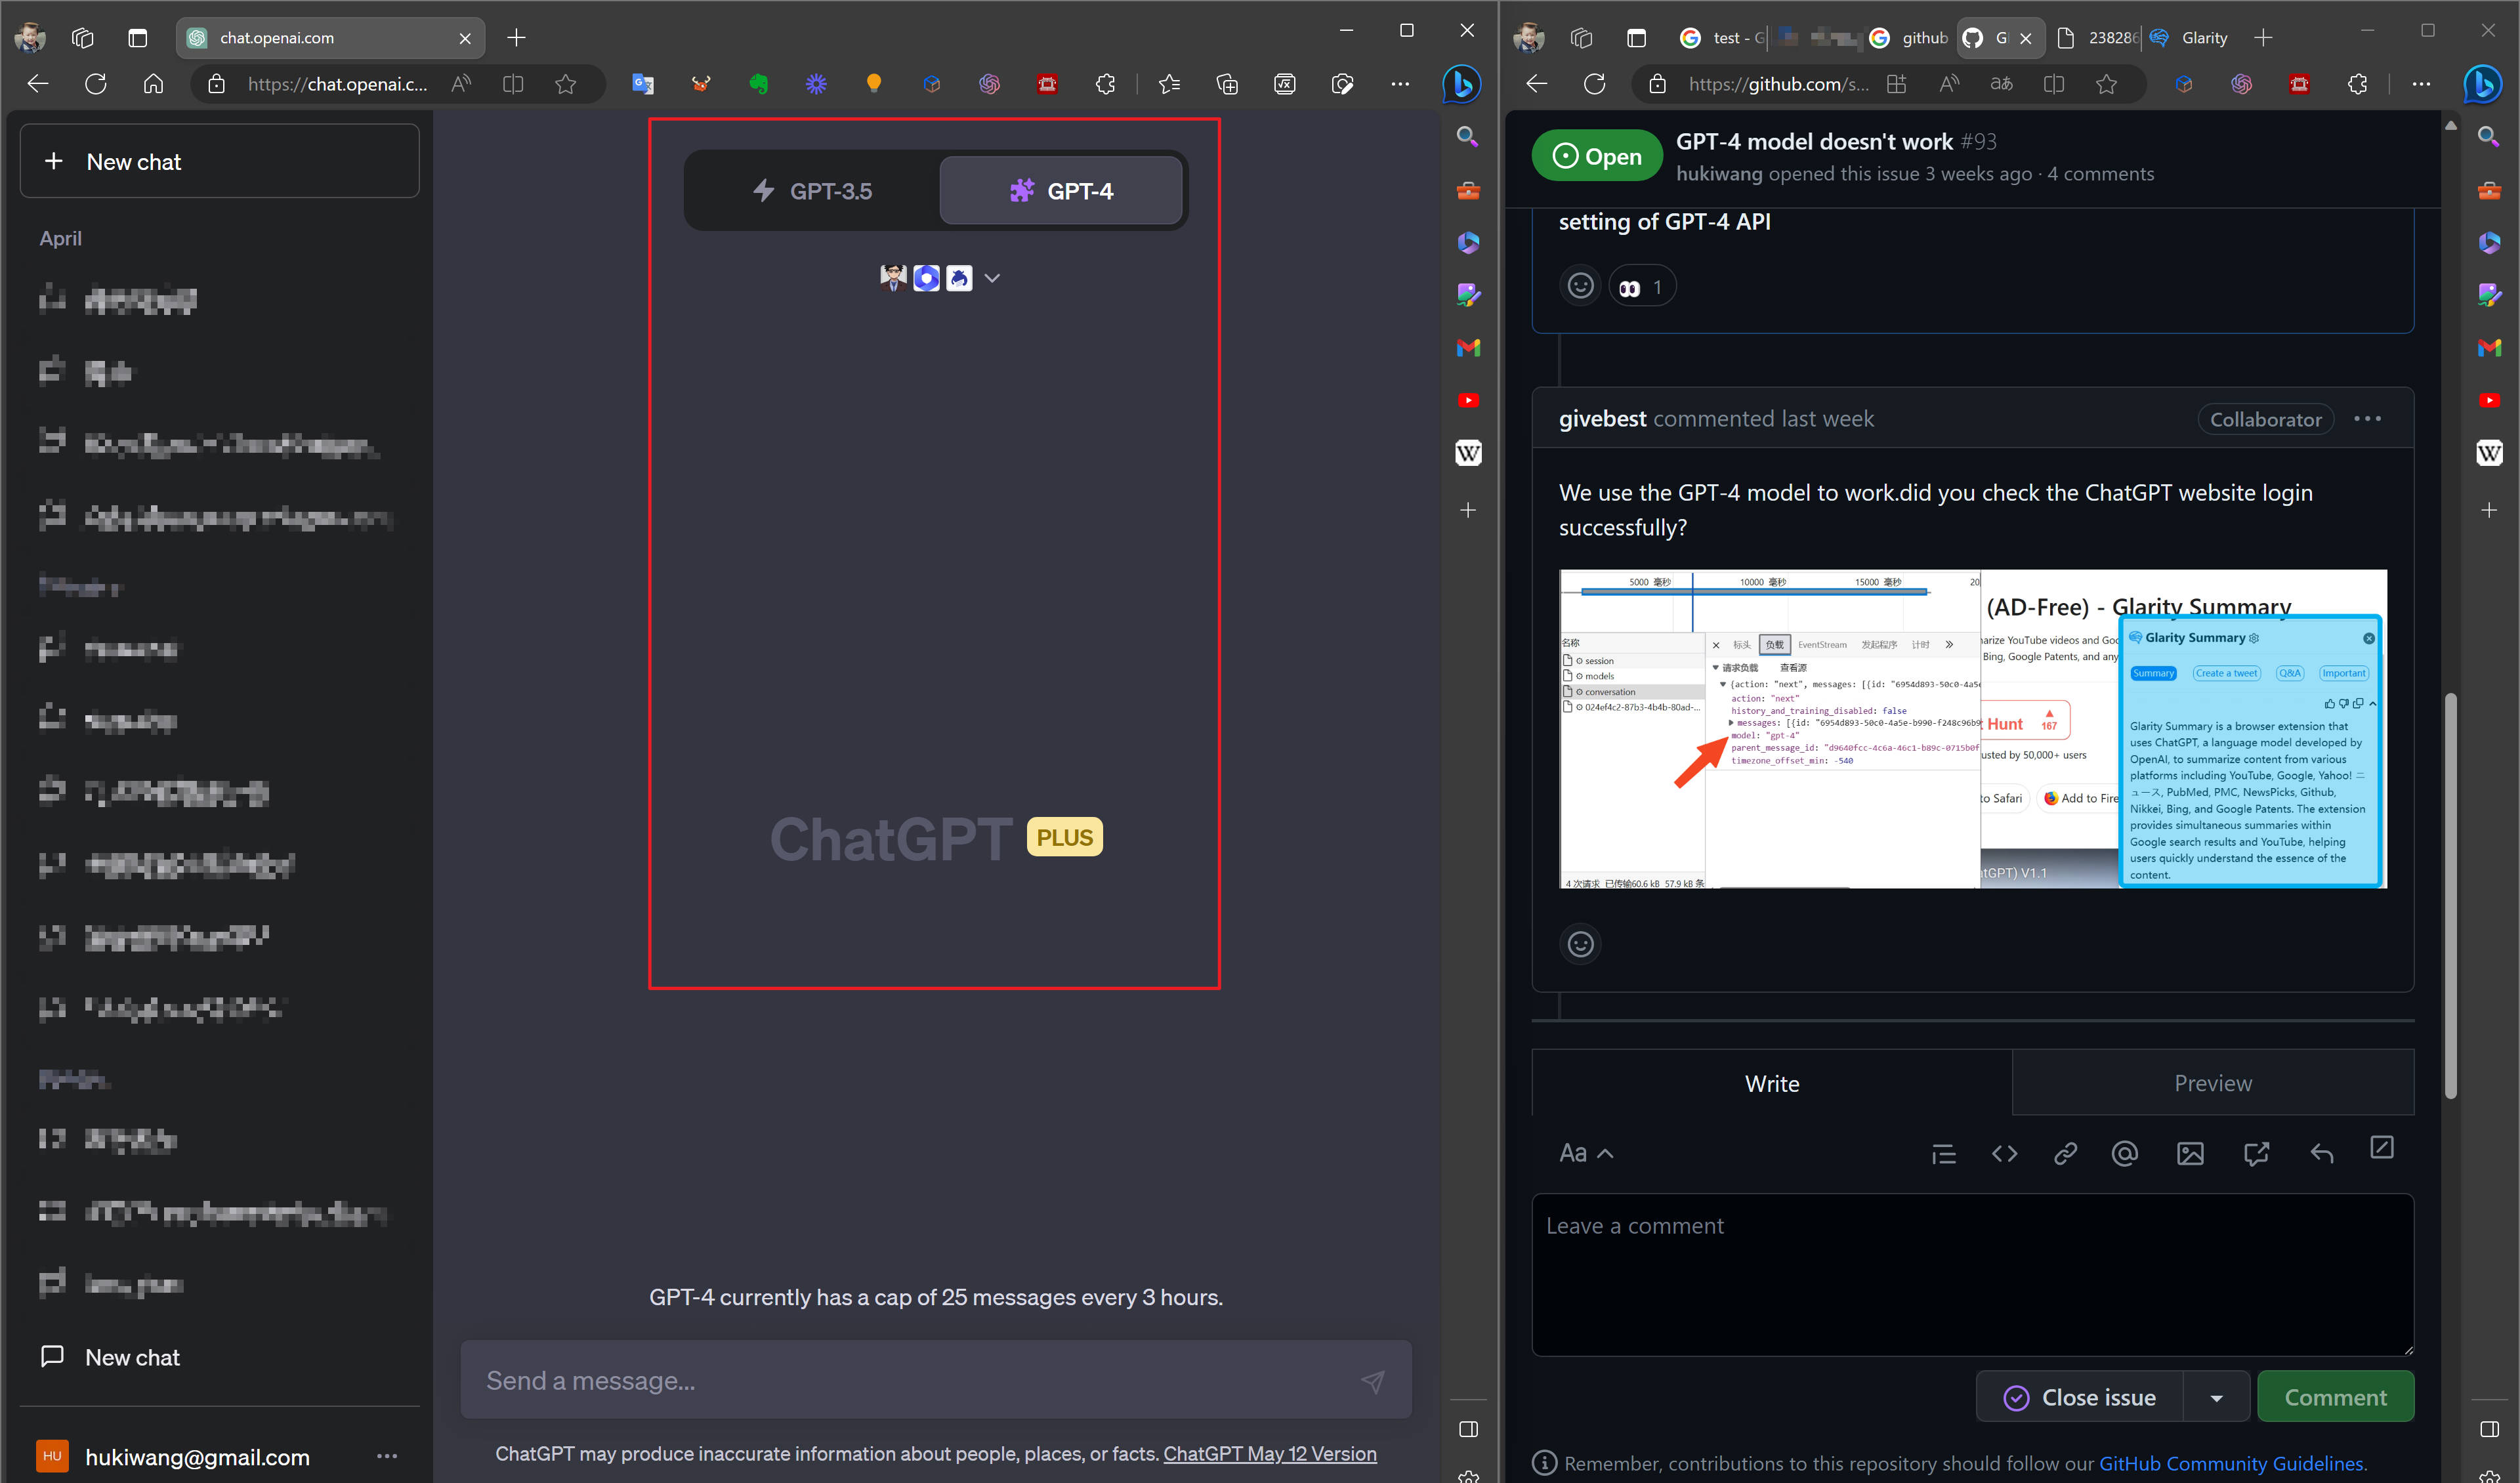Star the chat.openai.com page as favorite

[x=567, y=84]
